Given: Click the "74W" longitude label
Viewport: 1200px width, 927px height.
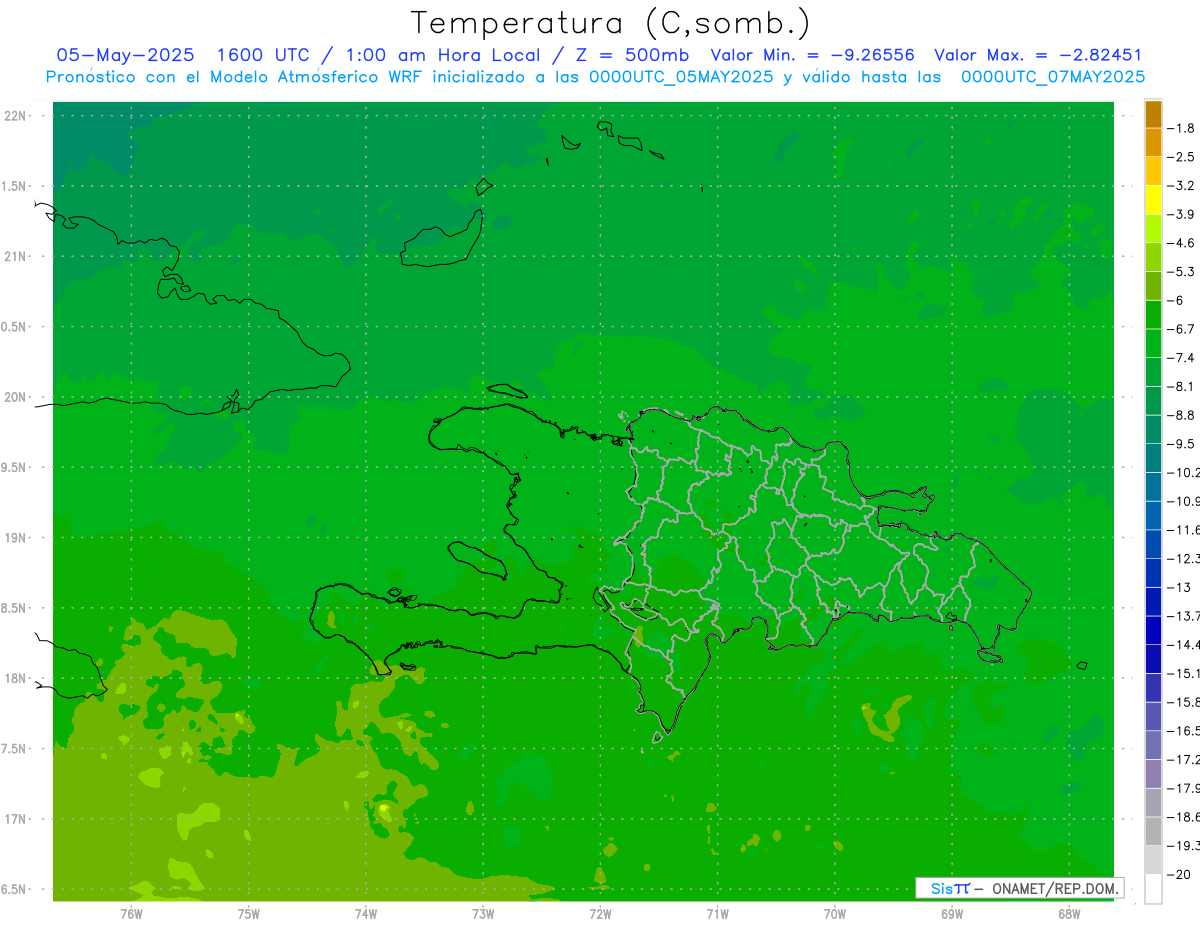Looking at the screenshot, I should 366,914.
